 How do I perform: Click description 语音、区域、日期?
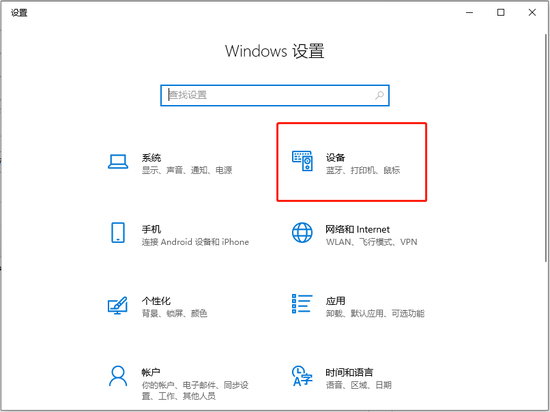pos(358,385)
